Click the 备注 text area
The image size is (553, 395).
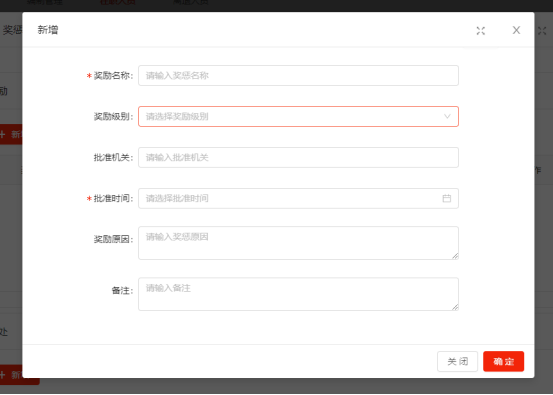(x=298, y=294)
